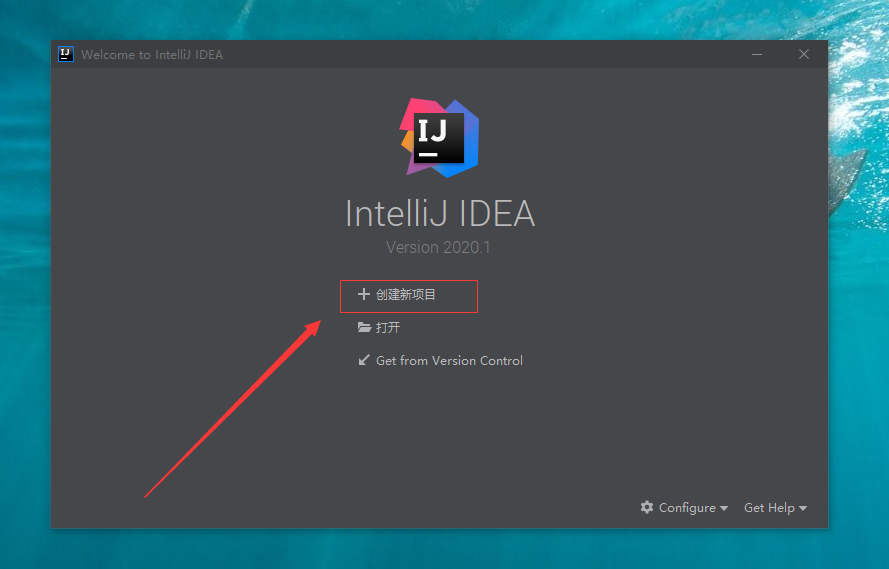The height and width of the screenshot is (569, 889).
Task: Click the Welcome to IntelliJ IDEA title text
Action: (152, 54)
